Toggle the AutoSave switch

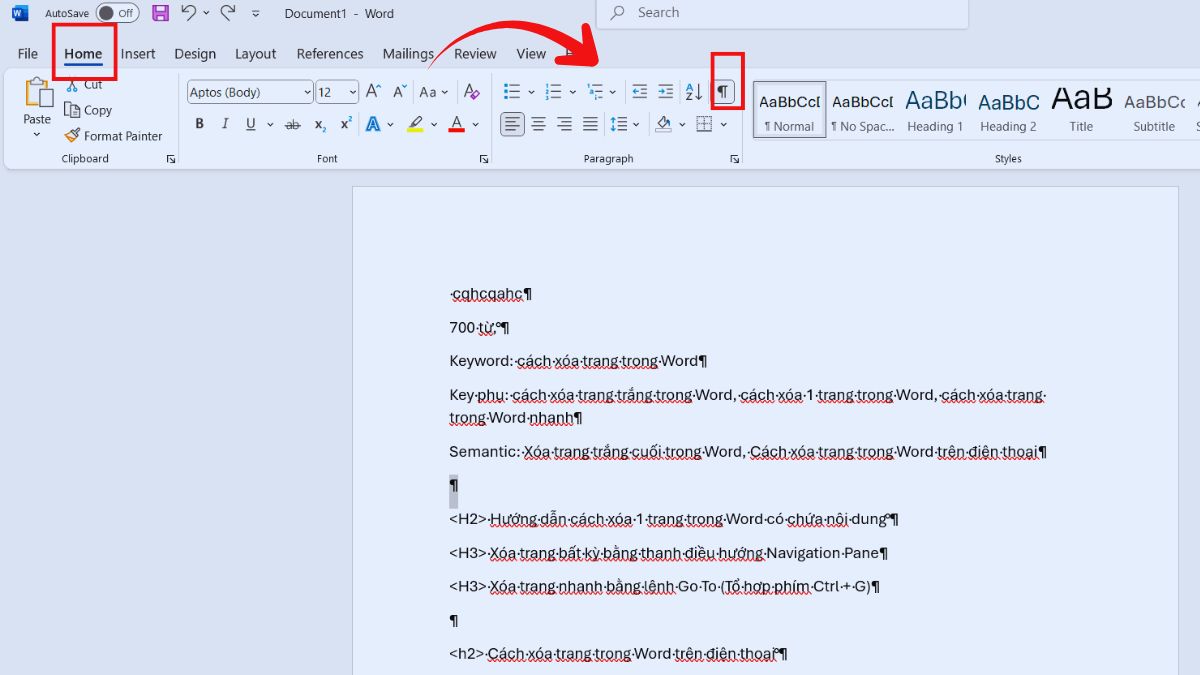click(x=117, y=13)
